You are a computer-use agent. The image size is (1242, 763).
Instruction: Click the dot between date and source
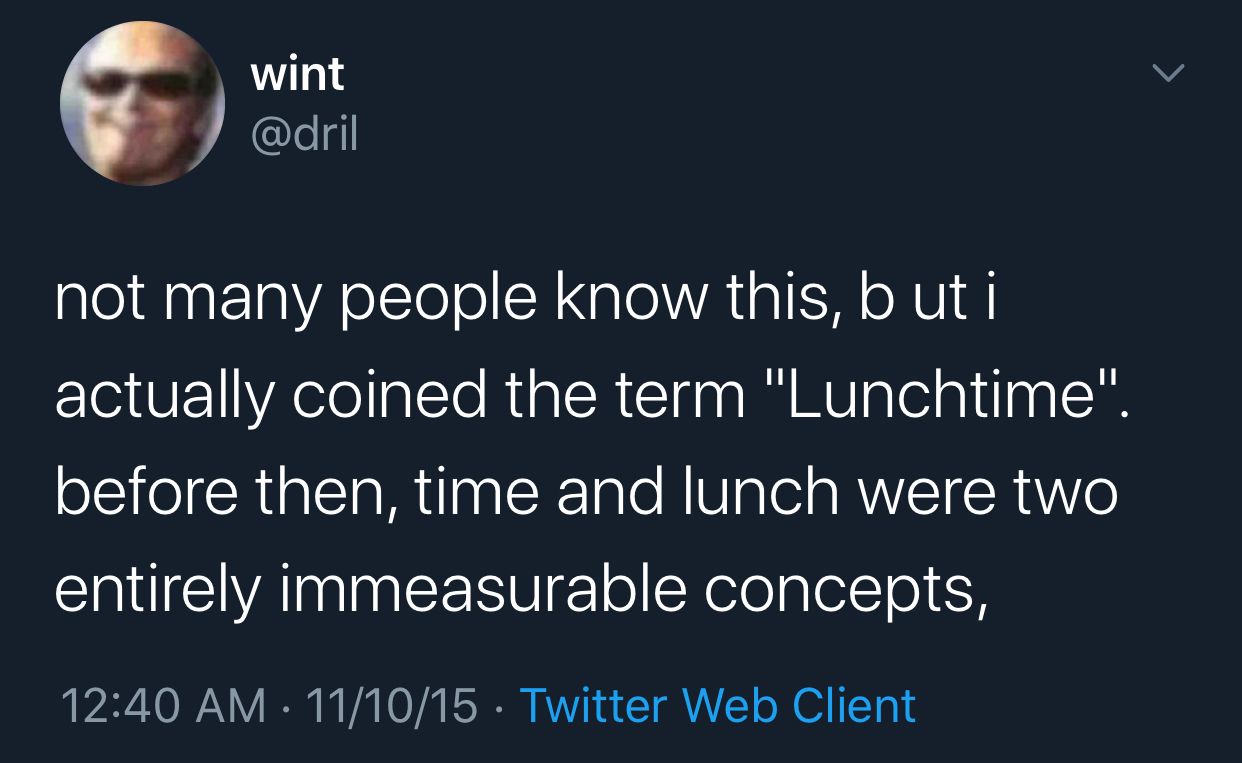coord(499,705)
